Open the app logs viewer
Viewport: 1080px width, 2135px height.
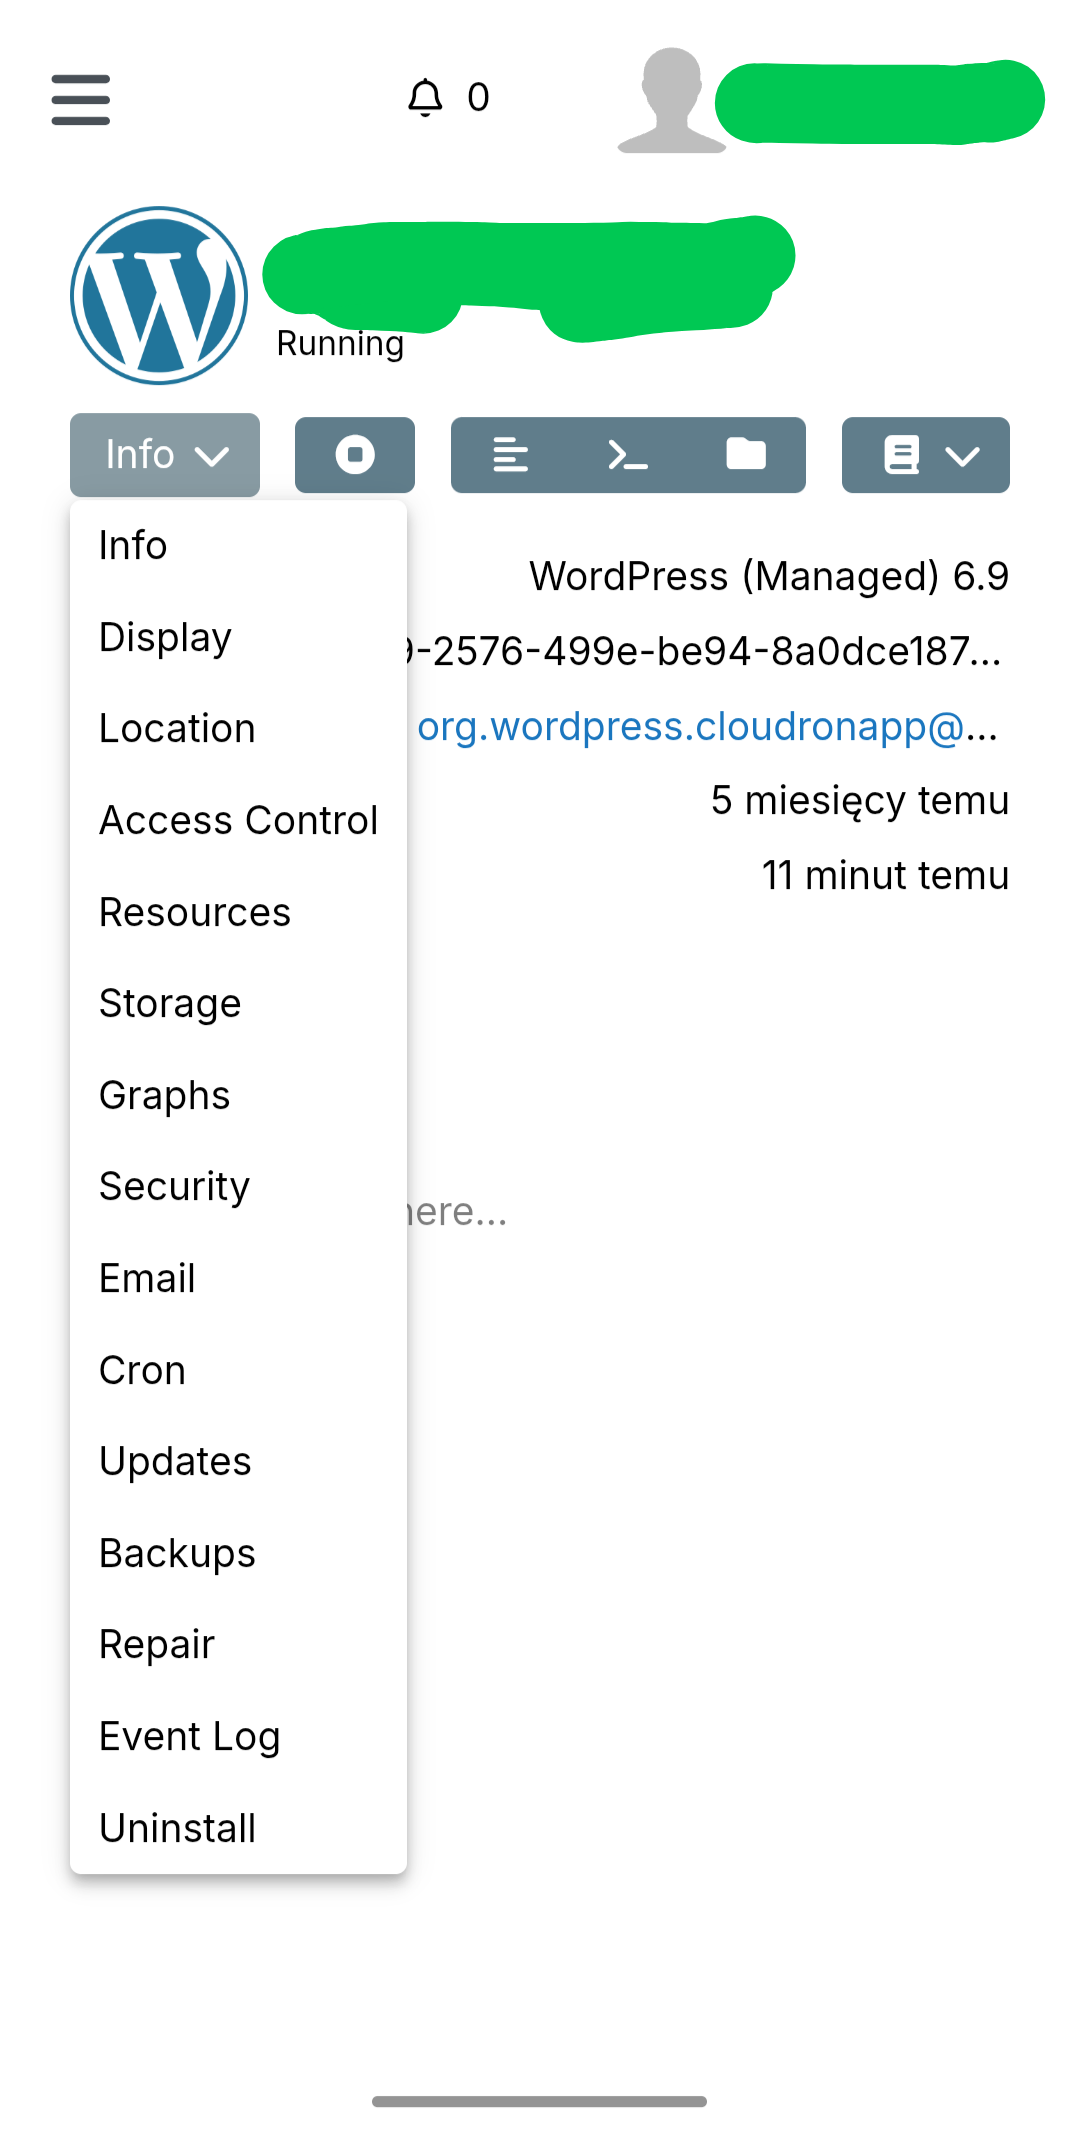click(x=510, y=455)
